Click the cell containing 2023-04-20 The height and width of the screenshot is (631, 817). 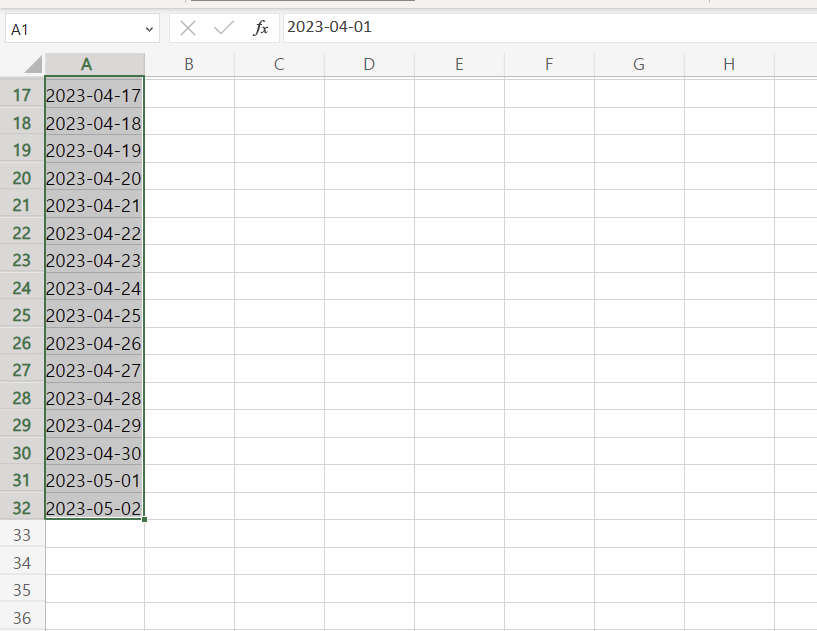click(x=94, y=177)
